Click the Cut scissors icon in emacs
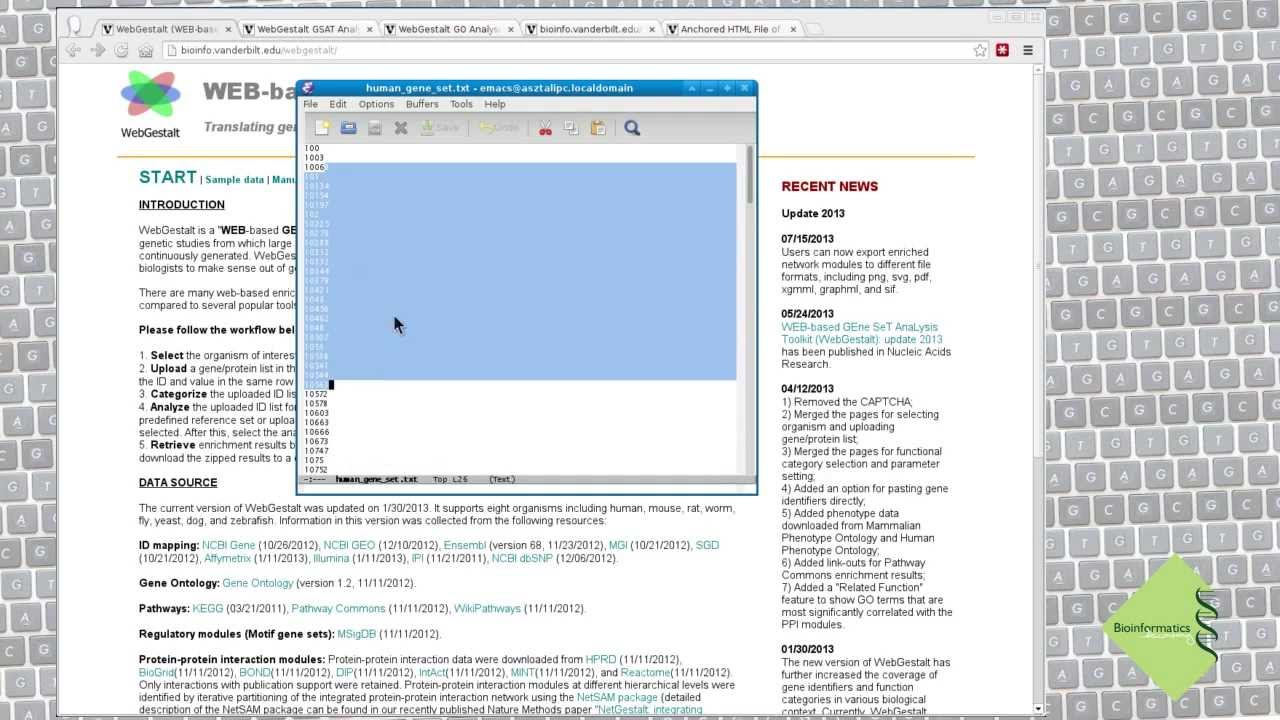This screenshot has height=720, width=1280. (x=545, y=128)
